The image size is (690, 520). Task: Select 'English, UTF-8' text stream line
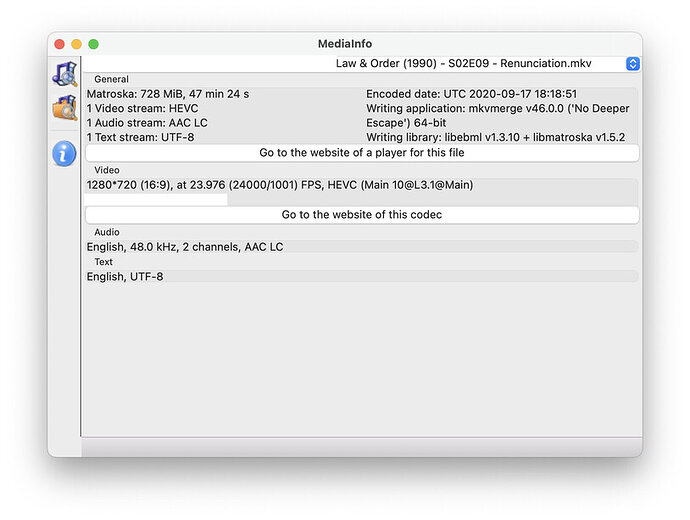pyautogui.click(x=125, y=277)
